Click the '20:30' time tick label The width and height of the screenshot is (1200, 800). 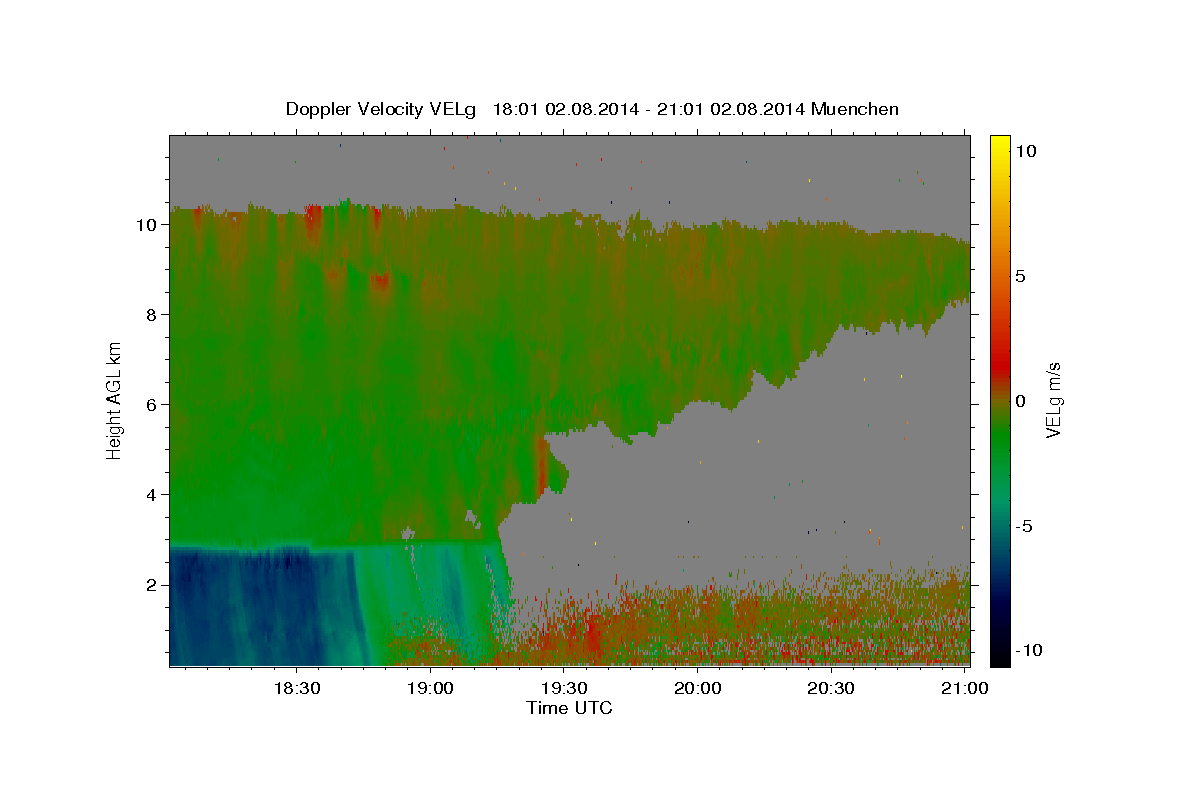click(831, 689)
